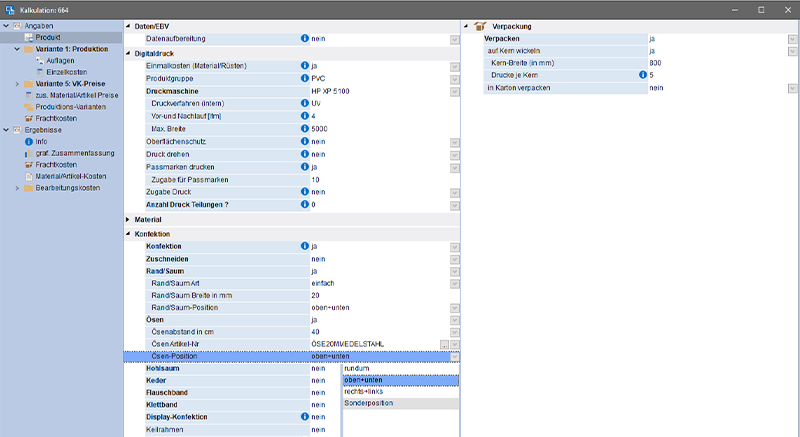
Task: Select Produkt in the tree
Action: coord(48,37)
